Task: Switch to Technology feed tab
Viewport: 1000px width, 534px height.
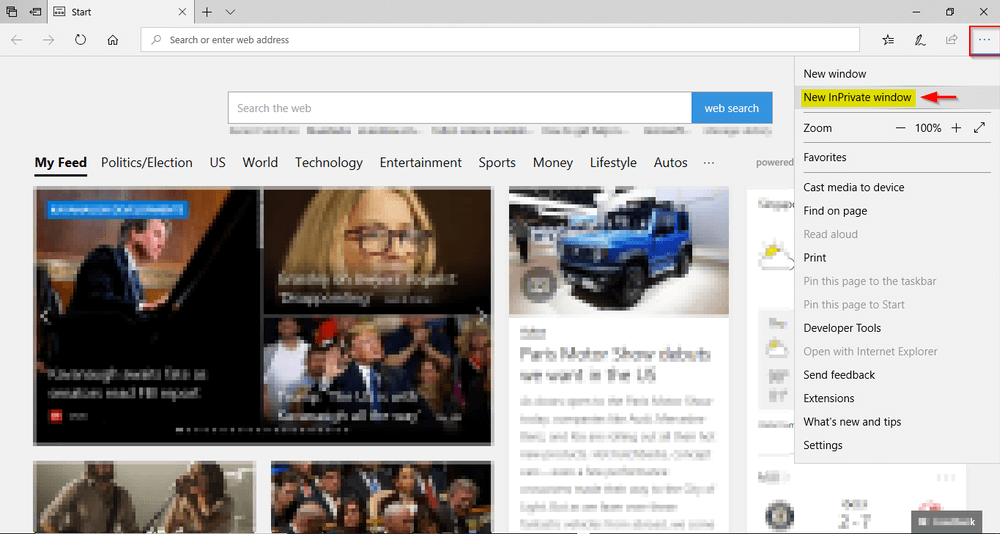Action: 328,163
